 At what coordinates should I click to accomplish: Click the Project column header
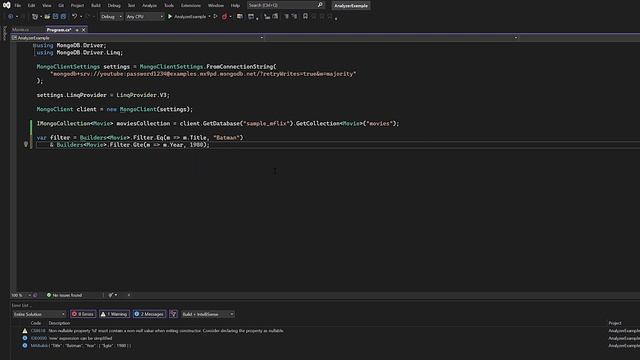615,323
